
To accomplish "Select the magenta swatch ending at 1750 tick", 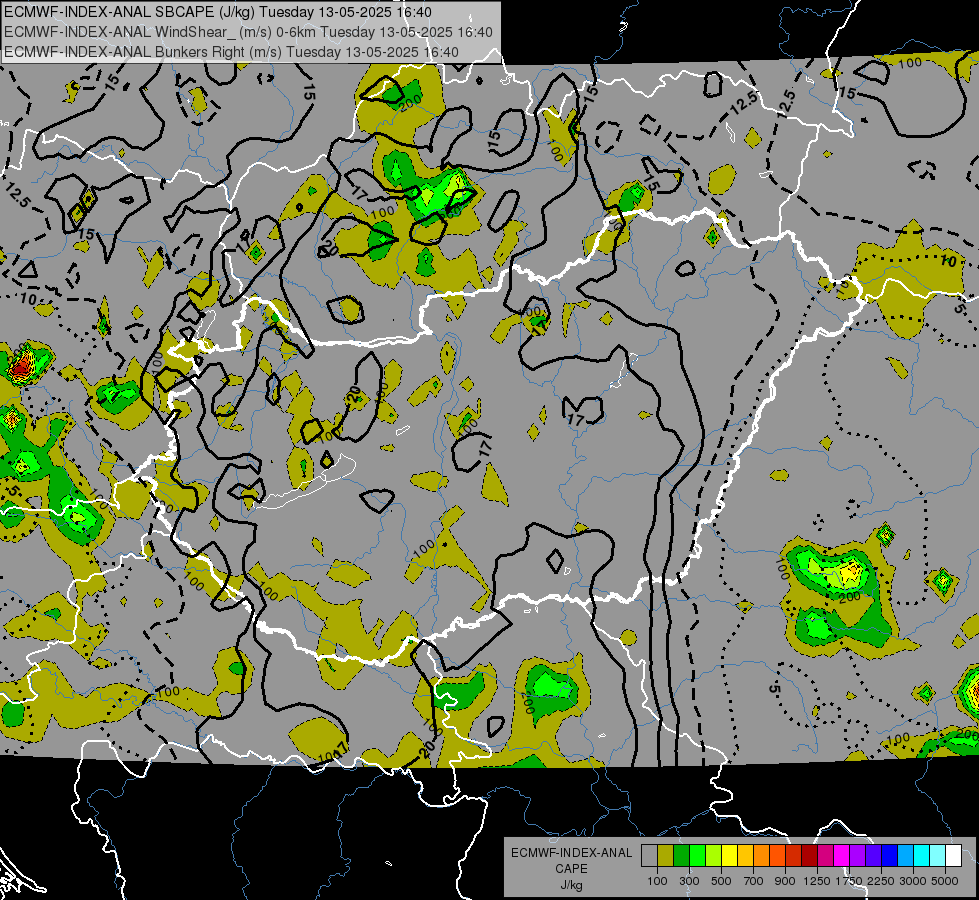I will pos(842,855).
